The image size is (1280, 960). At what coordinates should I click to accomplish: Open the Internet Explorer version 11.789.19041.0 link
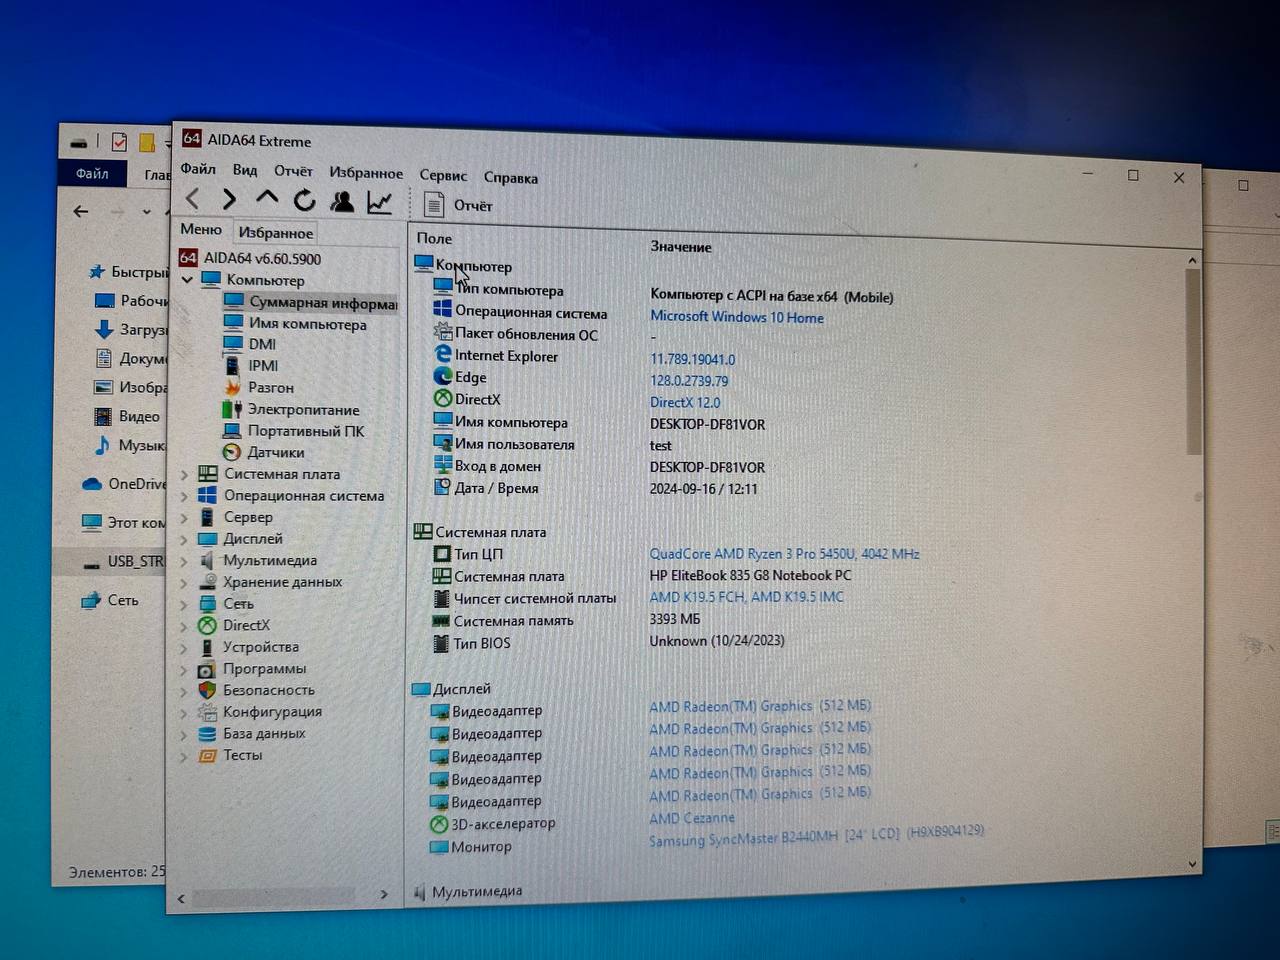(692, 359)
